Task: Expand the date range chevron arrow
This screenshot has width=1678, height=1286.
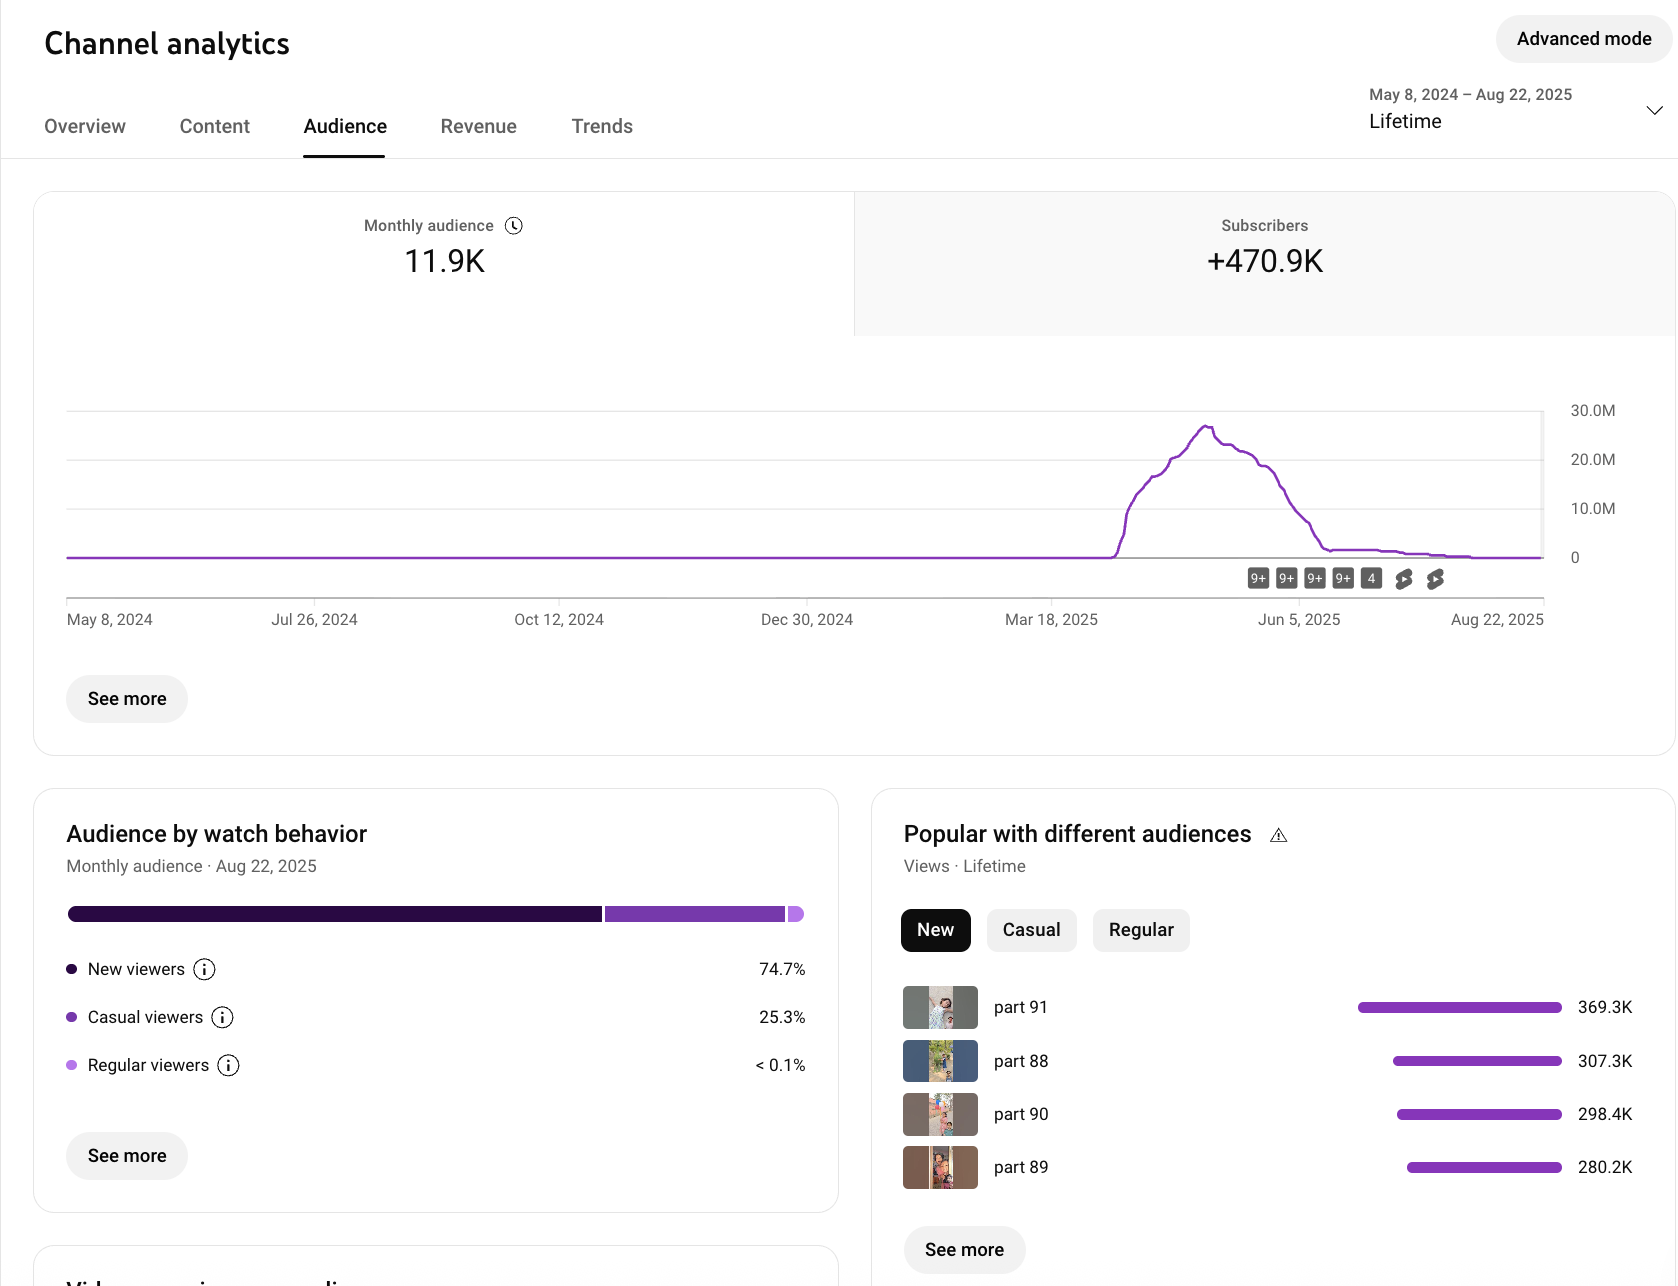Action: pyautogui.click(x=1654, y=110)
